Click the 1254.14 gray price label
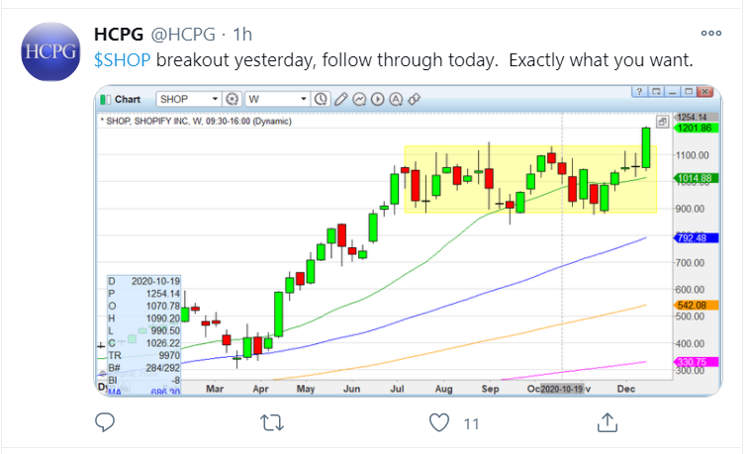748x454 pixels. [695, 117]
